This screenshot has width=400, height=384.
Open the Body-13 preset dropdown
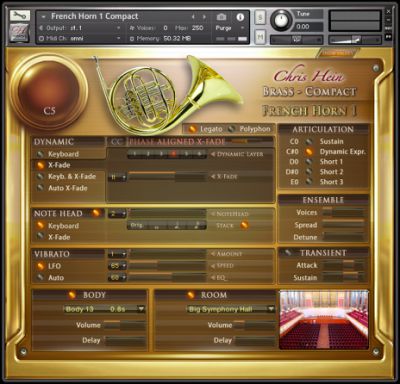[x=105, y=309]
